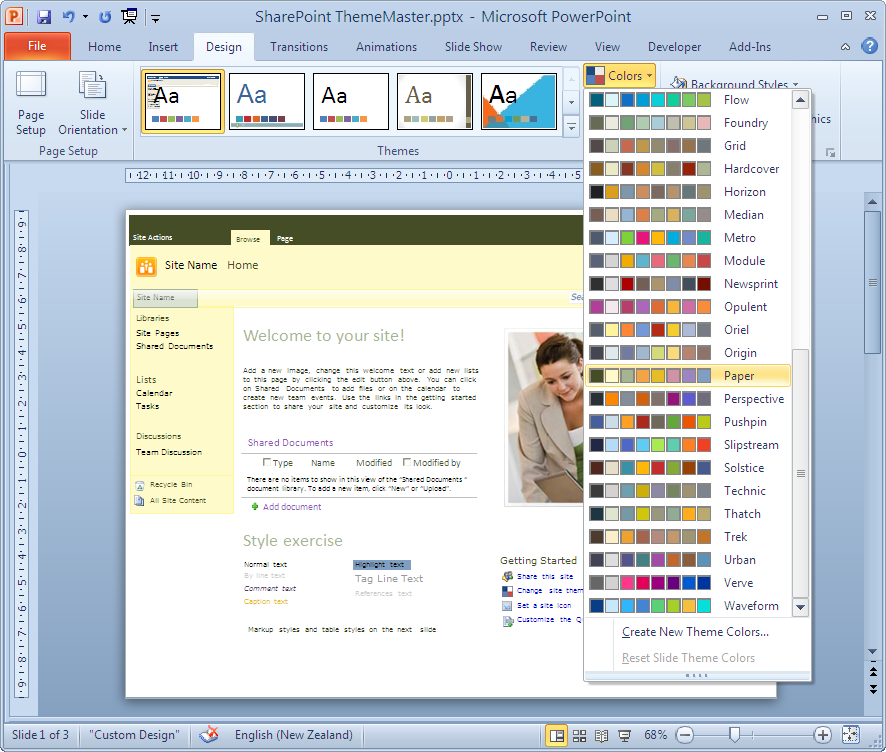Click Create New Theme Colors

[x=695, y=632]
